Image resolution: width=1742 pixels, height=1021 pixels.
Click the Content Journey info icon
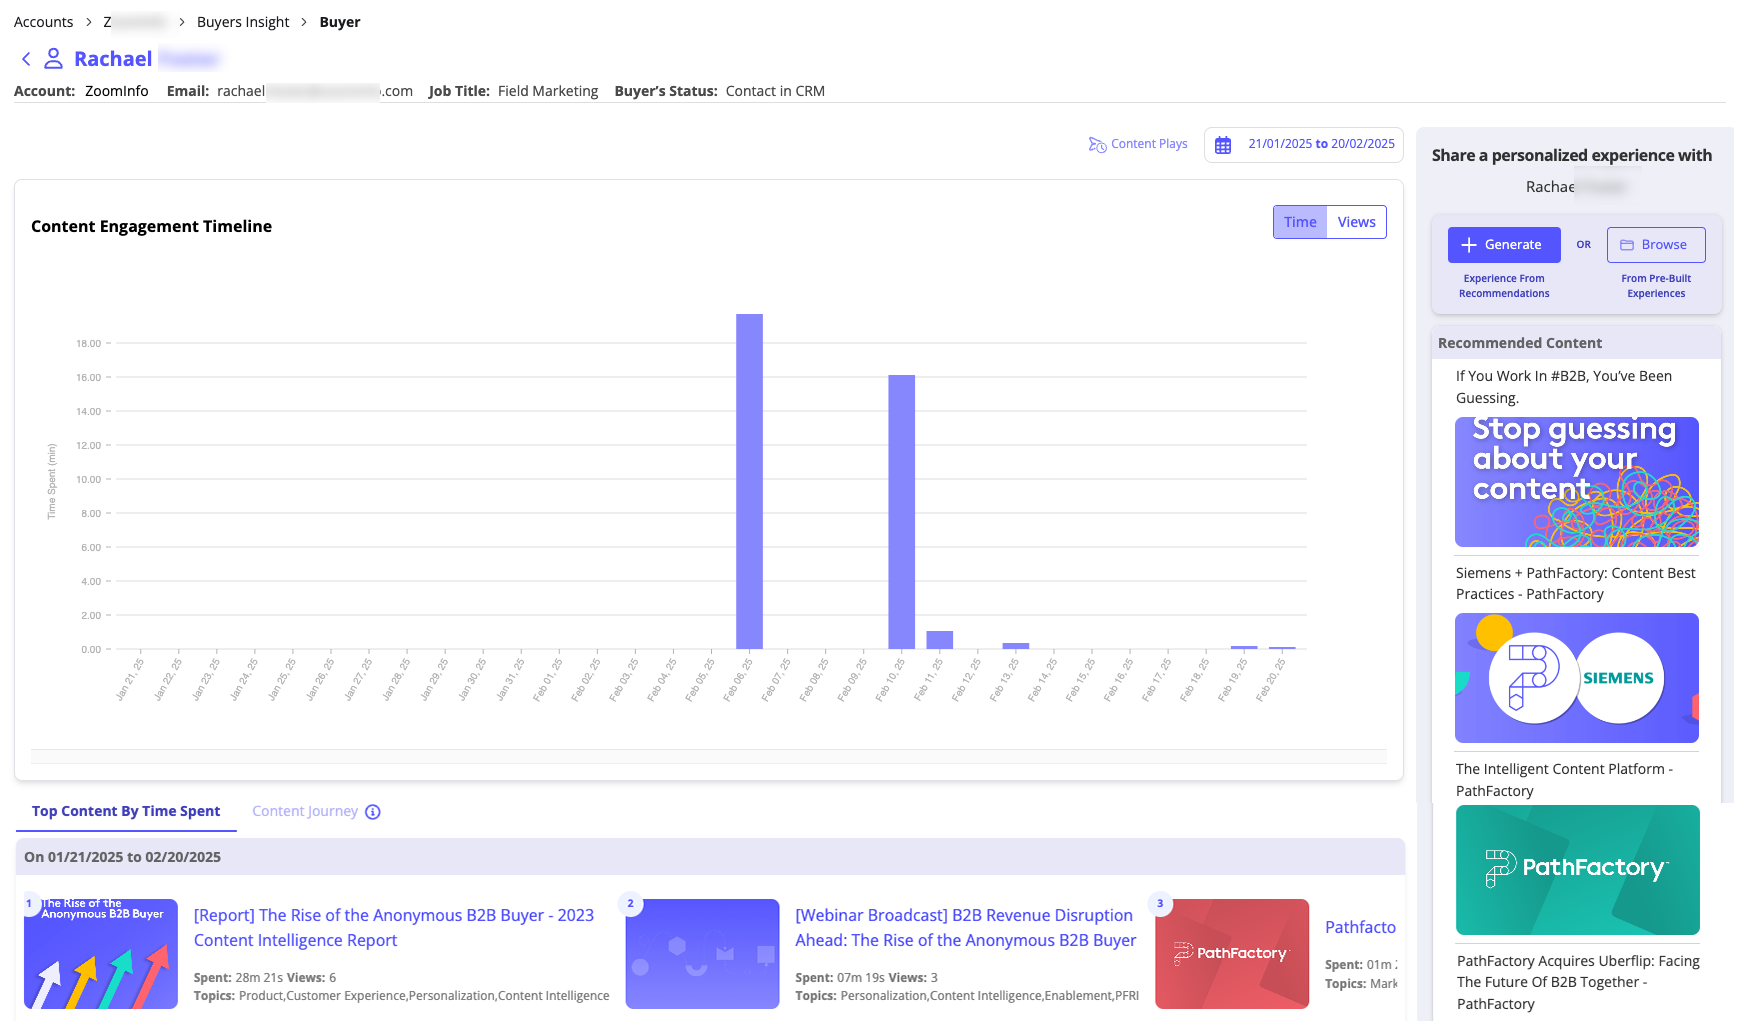pyautogui.click(x=373, y=812)
